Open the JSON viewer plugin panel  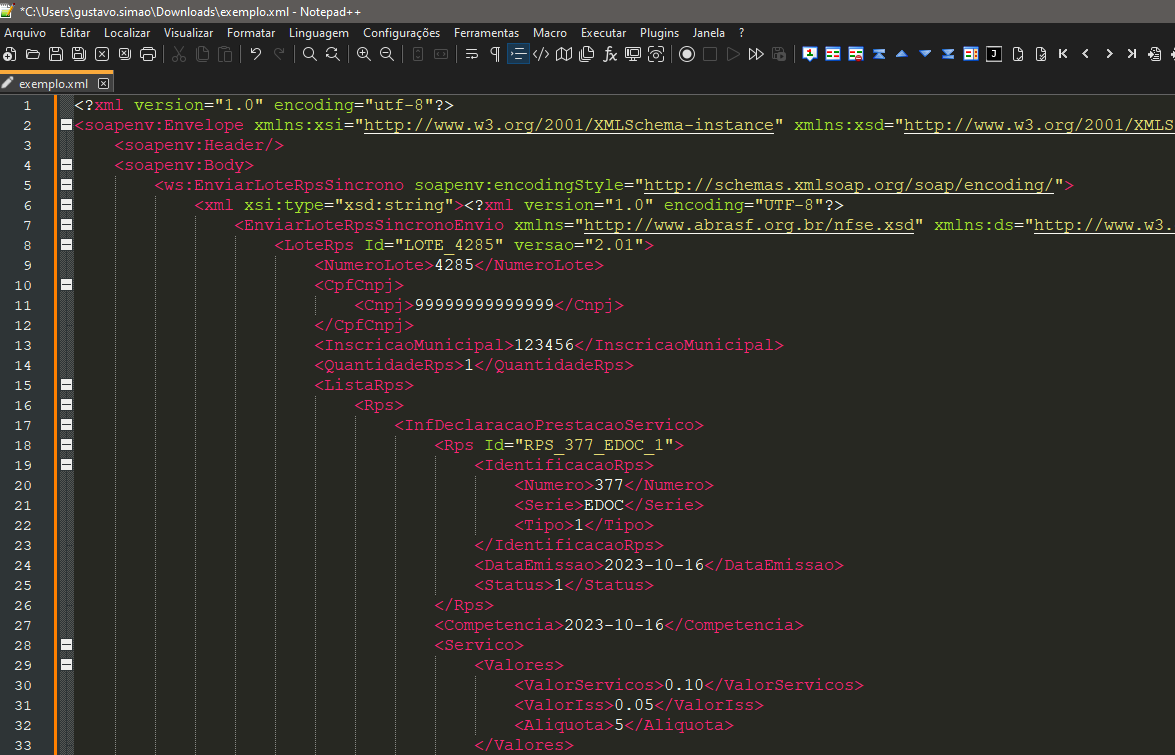click(992, 54)
